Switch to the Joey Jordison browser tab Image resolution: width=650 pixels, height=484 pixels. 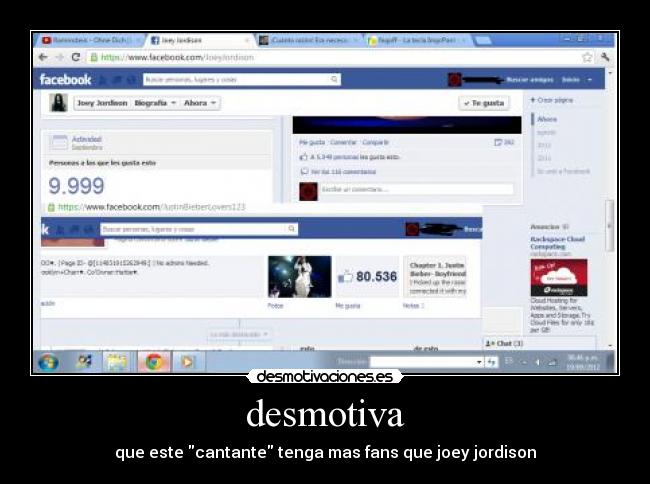coord(199,40)
